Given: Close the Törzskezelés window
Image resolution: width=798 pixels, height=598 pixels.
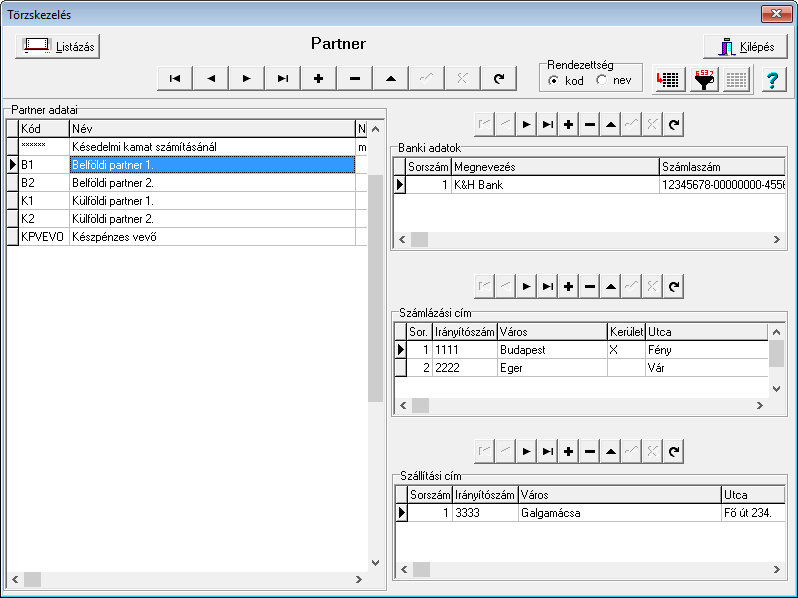Looking at the screenshot, I should [776, 14].
